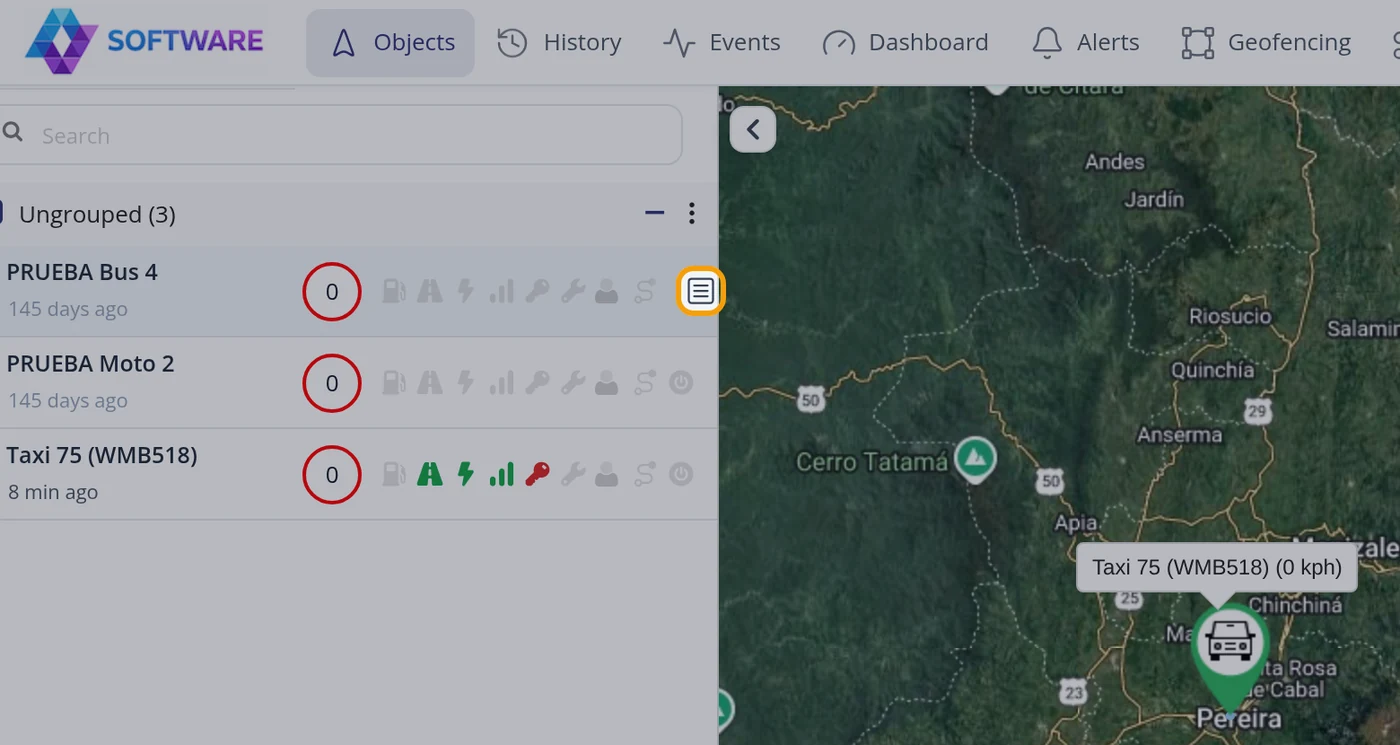Open the Dashboard tab
1400x745 pixels.
(x=905, y=43)
